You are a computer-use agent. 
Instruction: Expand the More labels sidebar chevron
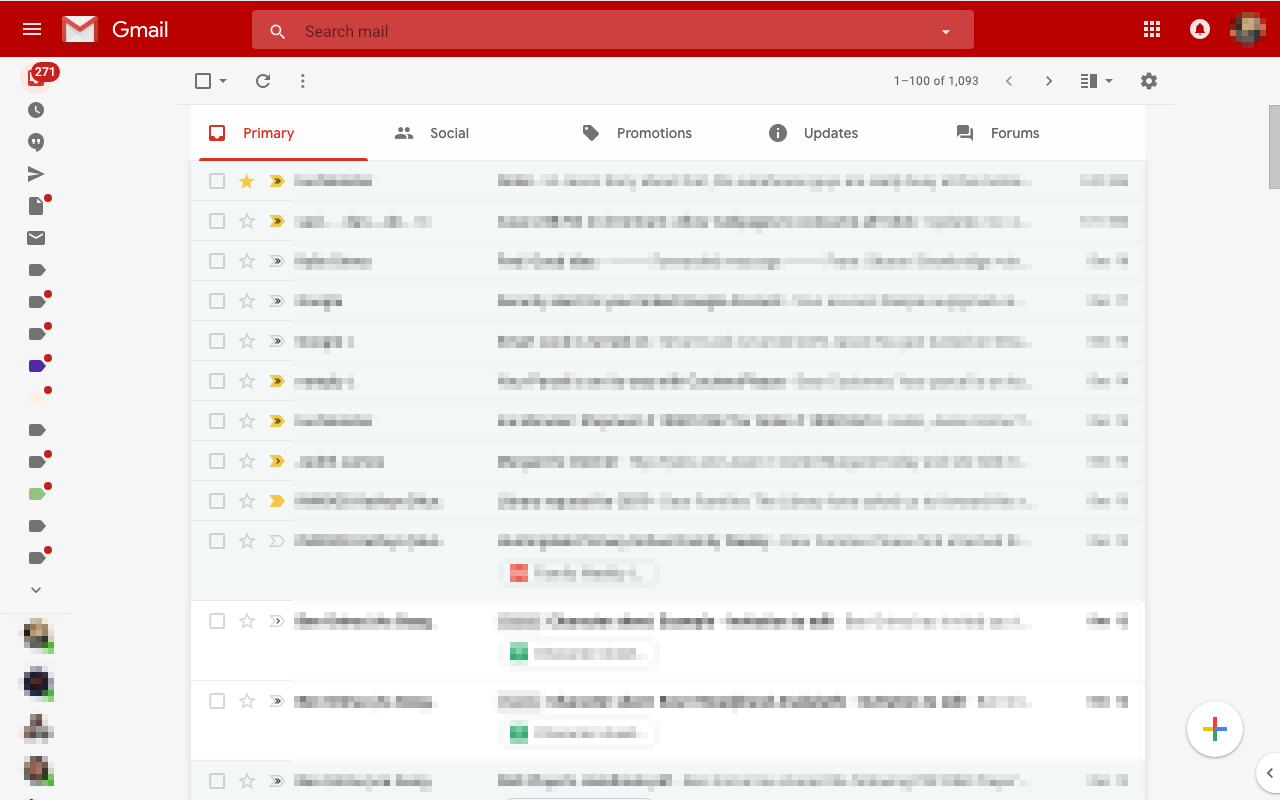click(36, 590)
